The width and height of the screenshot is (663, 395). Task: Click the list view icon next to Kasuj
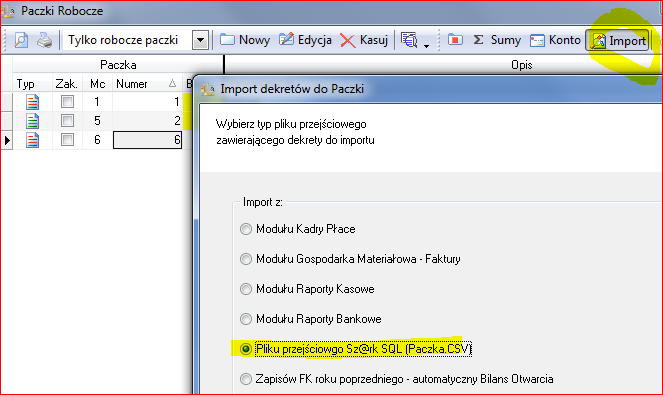click(x=409, y=40)
